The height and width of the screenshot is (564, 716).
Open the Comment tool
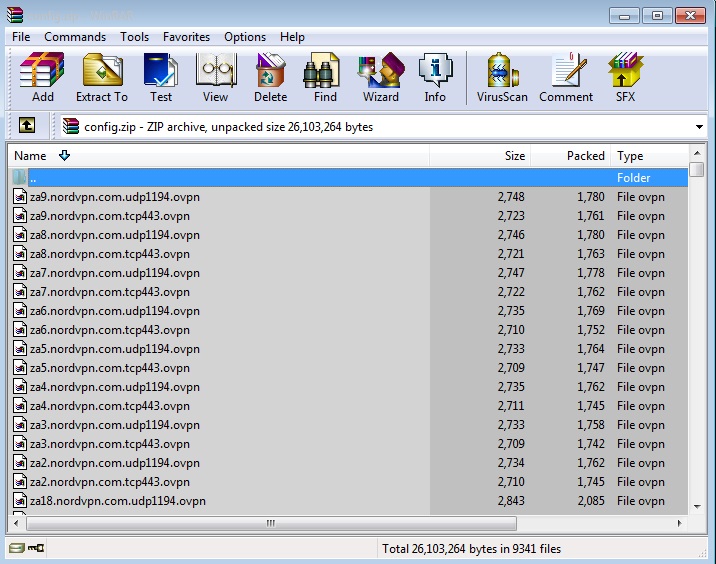pos(566,77)
